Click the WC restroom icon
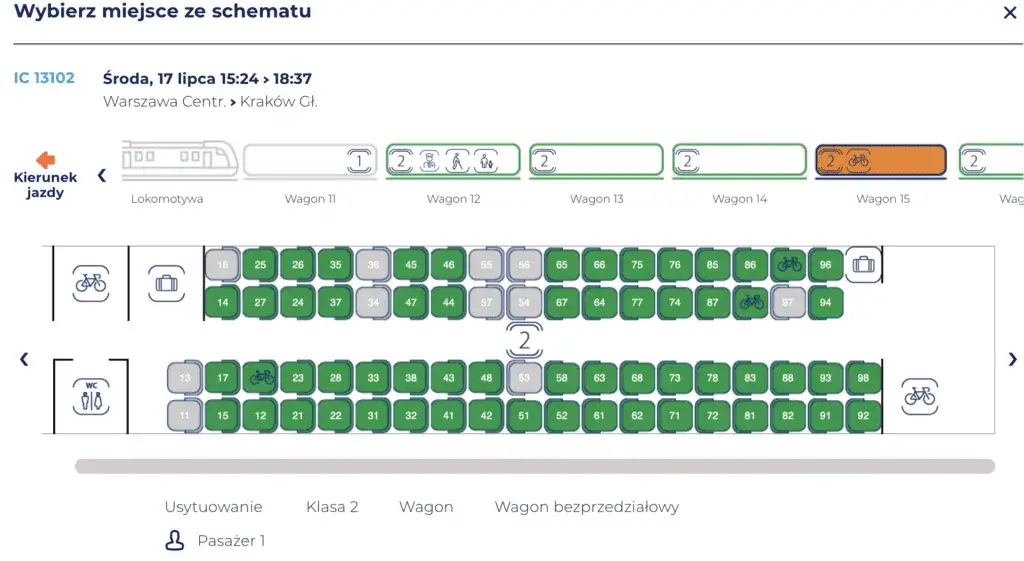 tap(91, 395)
